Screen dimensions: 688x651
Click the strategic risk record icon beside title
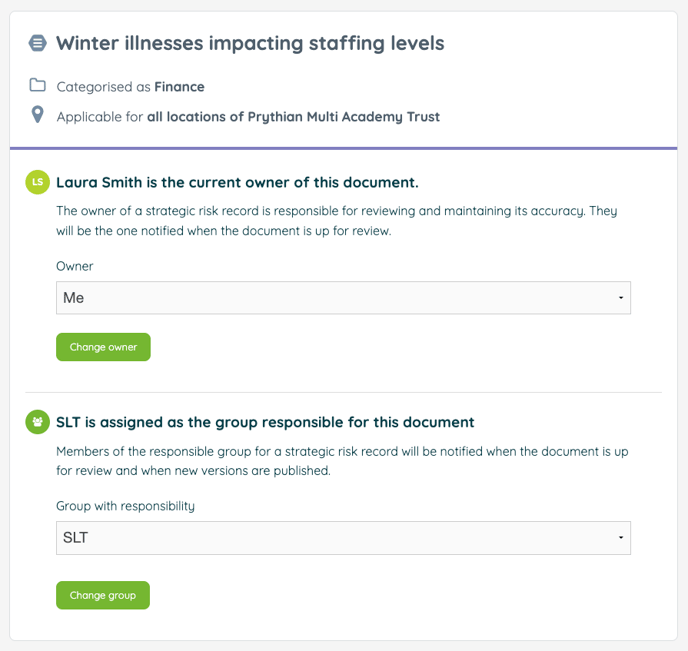(x=38, y=43)
